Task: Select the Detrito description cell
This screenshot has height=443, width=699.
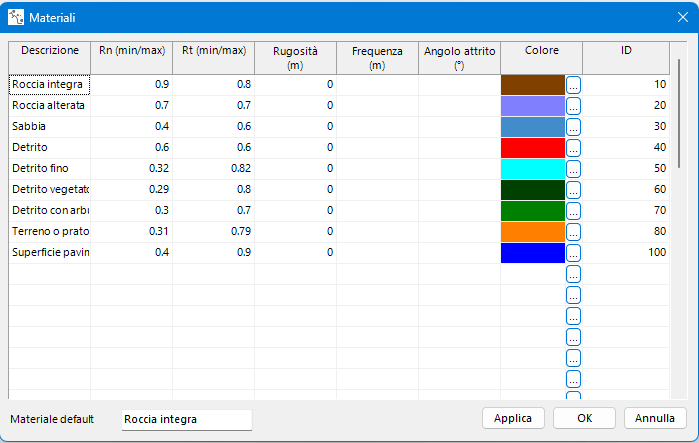Action: click(49, 148)
